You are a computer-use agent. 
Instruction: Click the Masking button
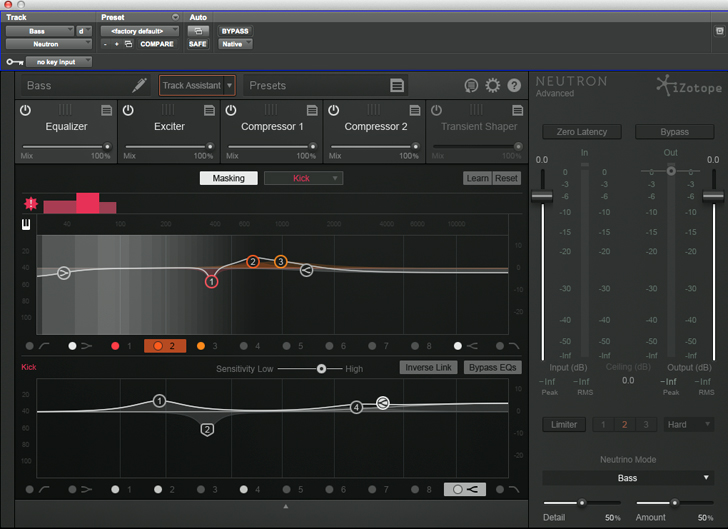[228, 178]
